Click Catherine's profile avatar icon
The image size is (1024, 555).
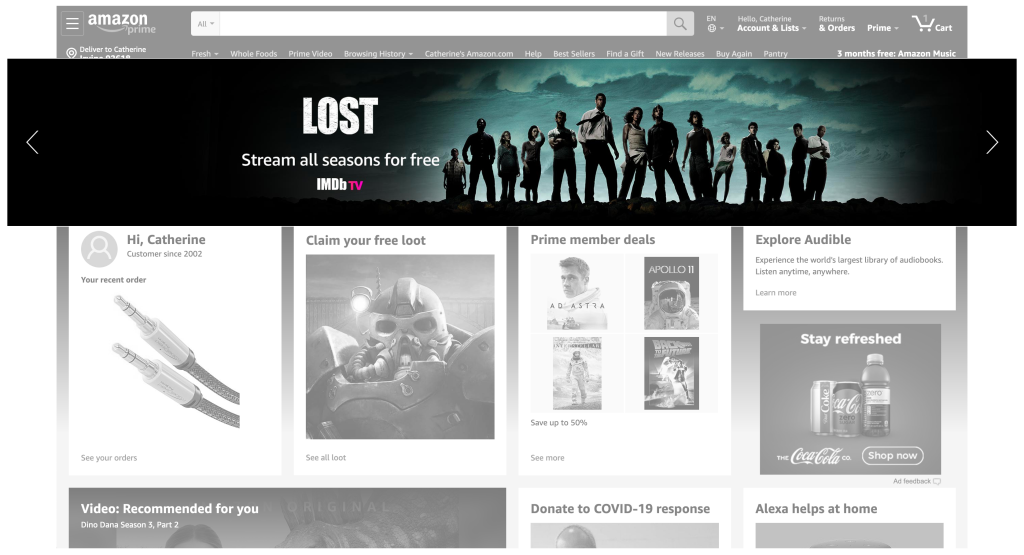(99, 249)
